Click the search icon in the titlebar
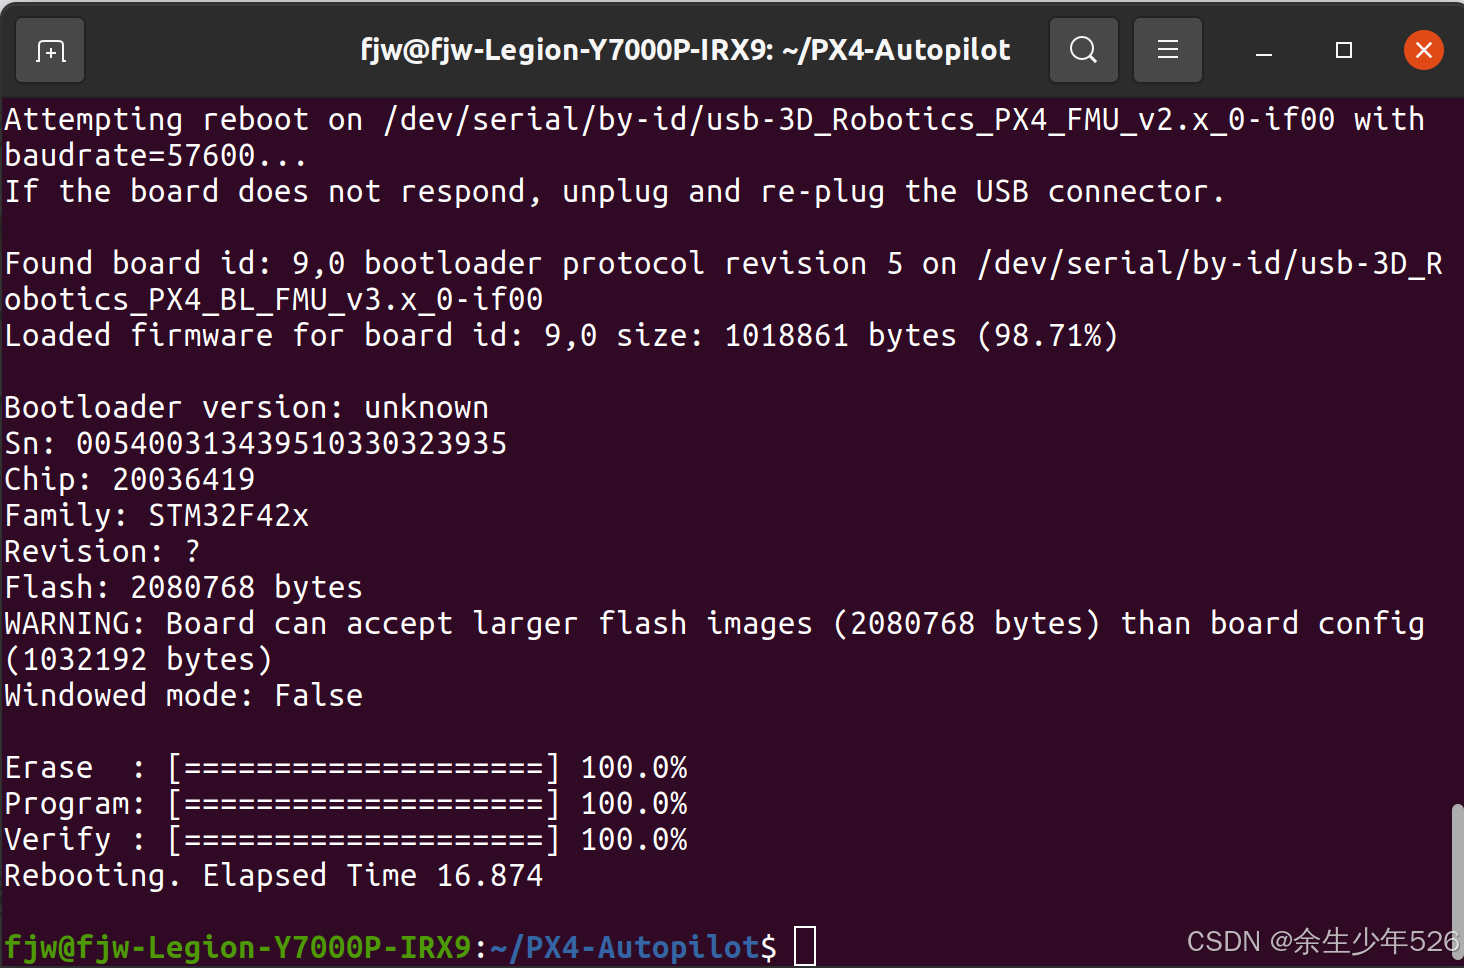The image size is (1464, 968). [x=1083, y=49]
